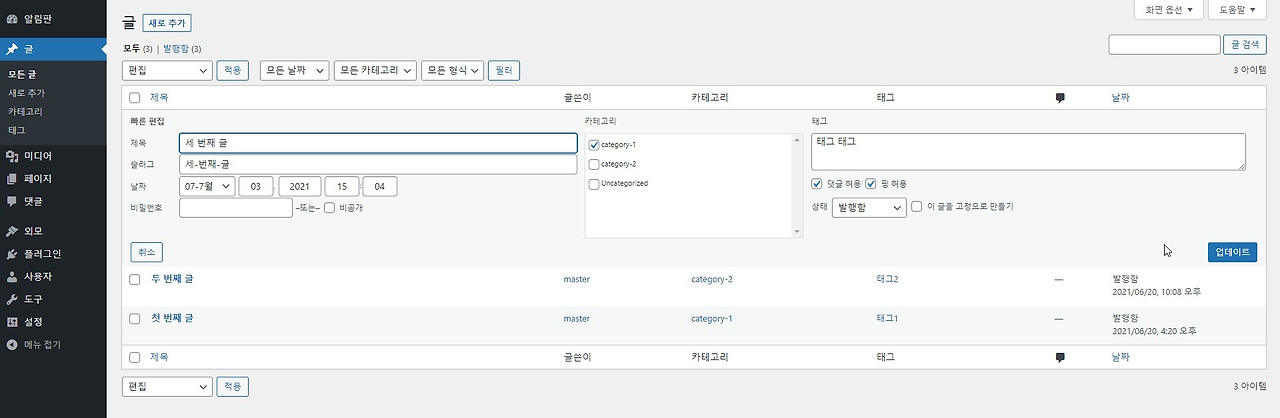Screen dimensions: 1280x418
Task: Sort by 제목 column header
Action: pyautogui.click(x=159, y=98)
